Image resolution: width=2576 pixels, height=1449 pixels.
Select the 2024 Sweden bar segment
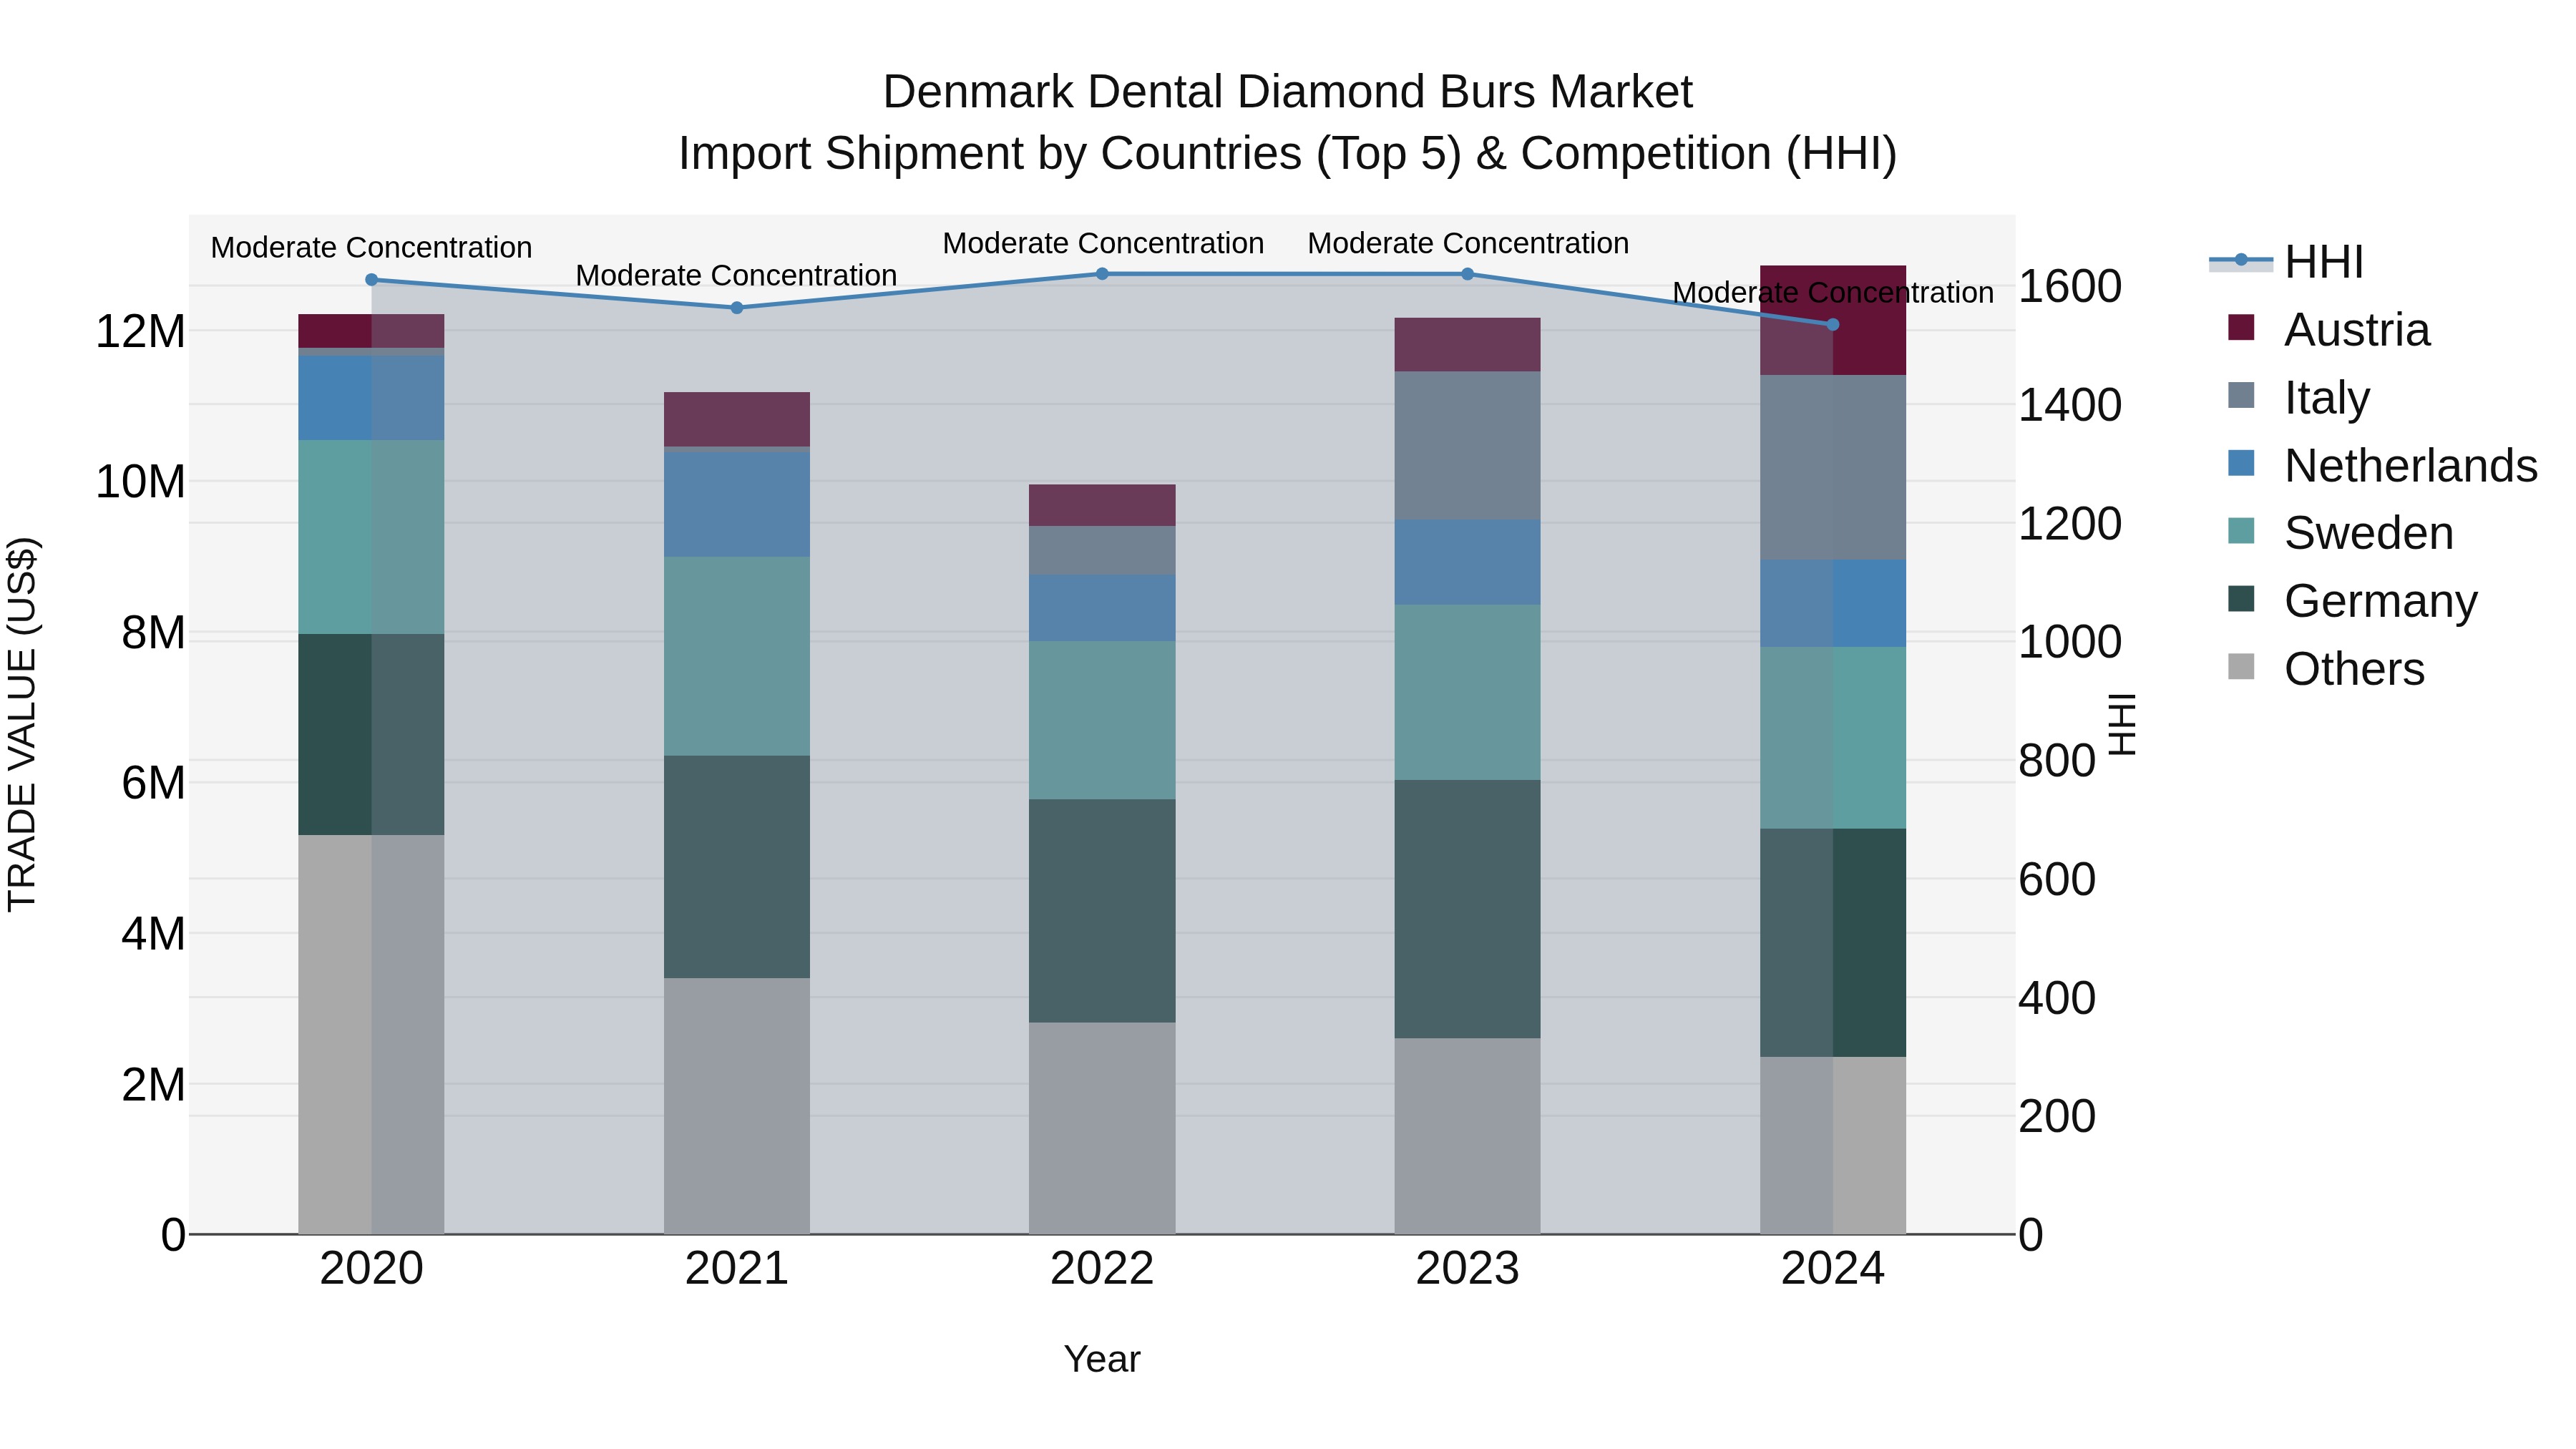pos(1833,738)
